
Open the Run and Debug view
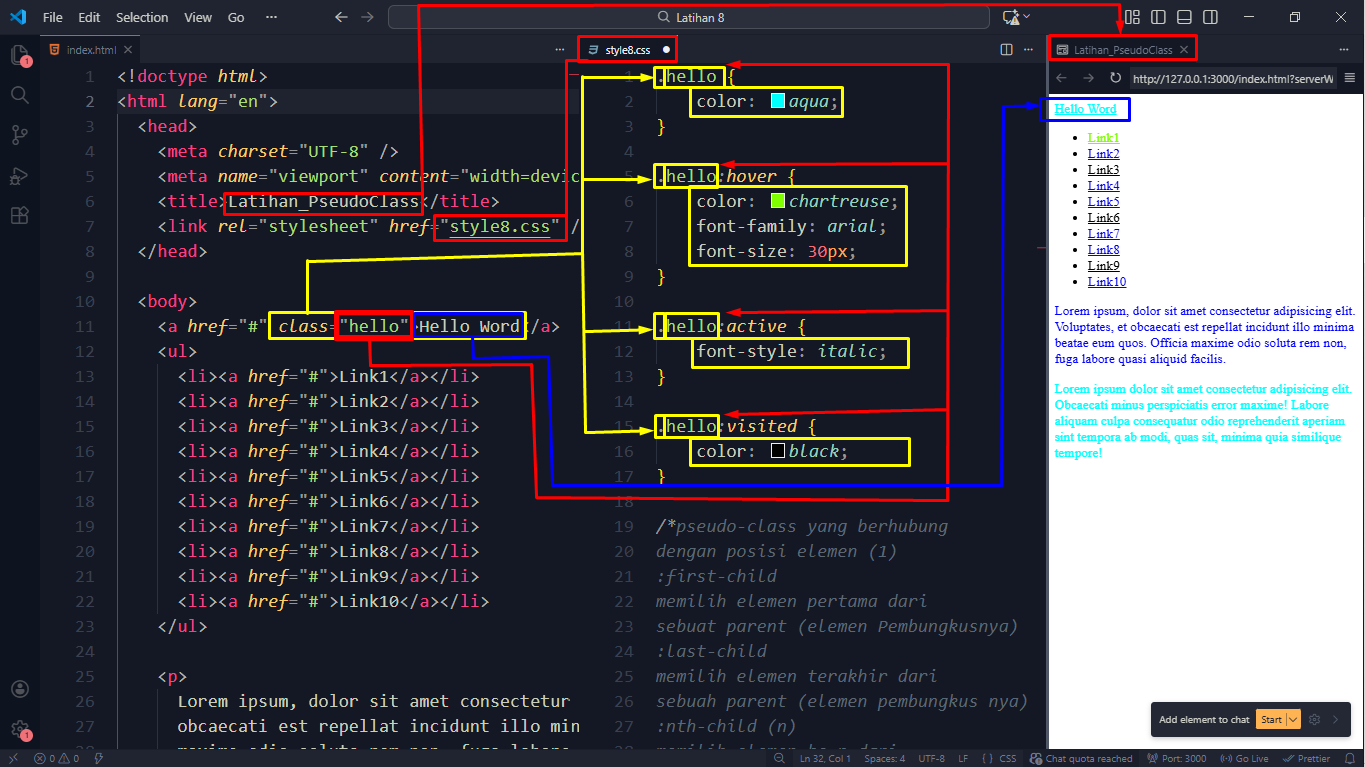pos(19,175)
